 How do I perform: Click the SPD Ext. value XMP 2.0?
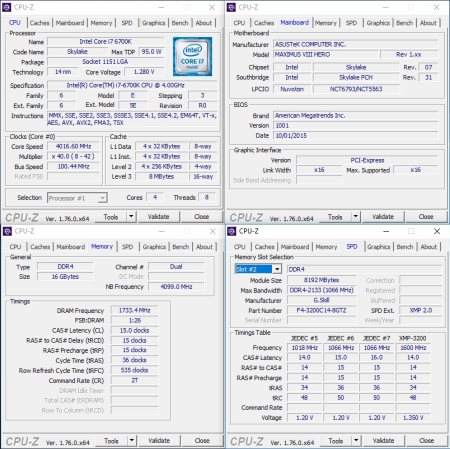coord(421,310)
